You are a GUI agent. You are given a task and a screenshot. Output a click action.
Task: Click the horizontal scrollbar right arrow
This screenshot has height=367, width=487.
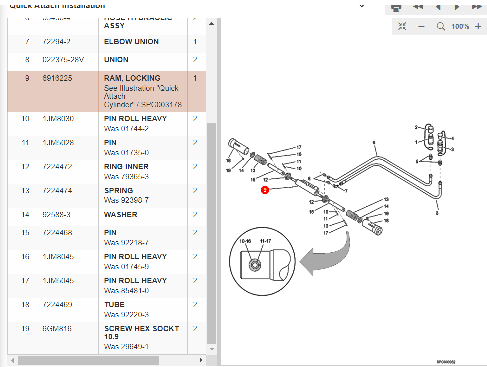[x=201, y=360]
